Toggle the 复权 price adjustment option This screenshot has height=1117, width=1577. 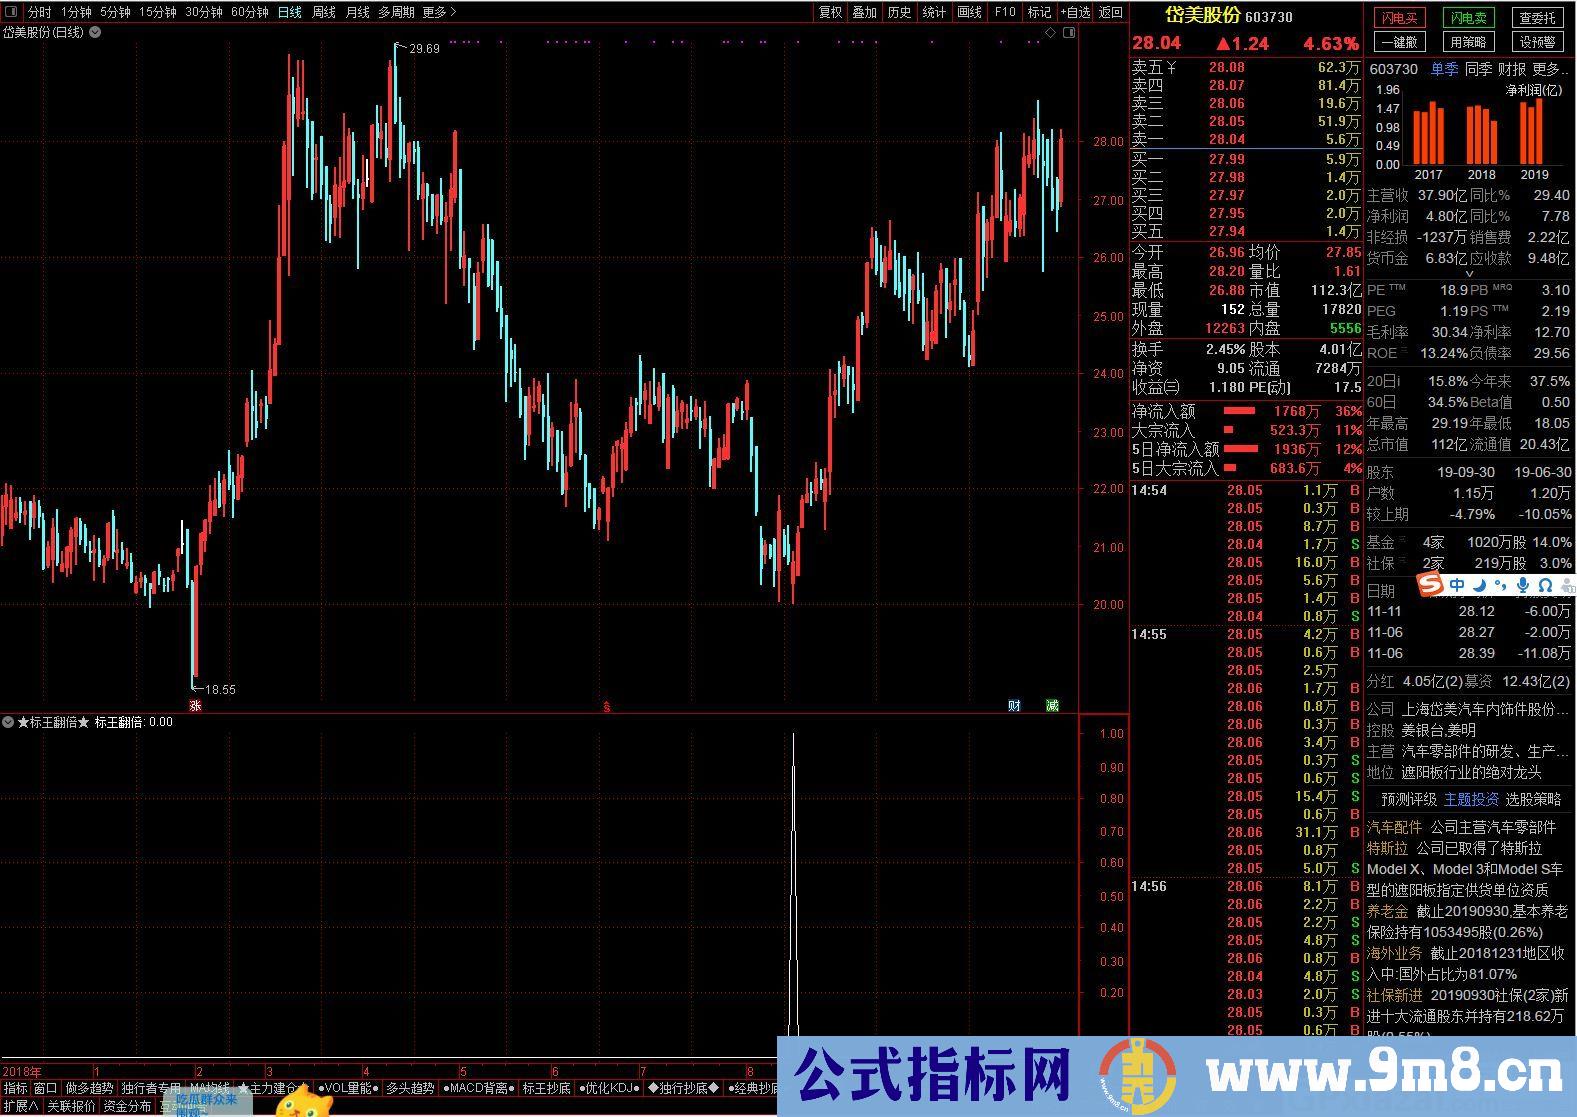click(x=830, y=12)
